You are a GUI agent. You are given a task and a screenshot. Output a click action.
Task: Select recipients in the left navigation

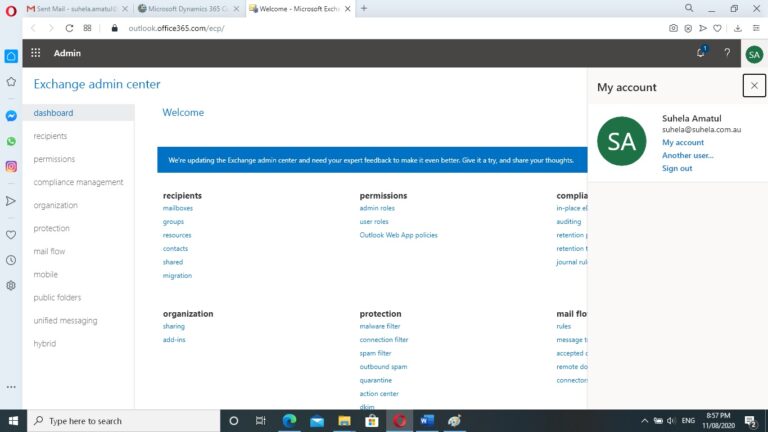50,136
